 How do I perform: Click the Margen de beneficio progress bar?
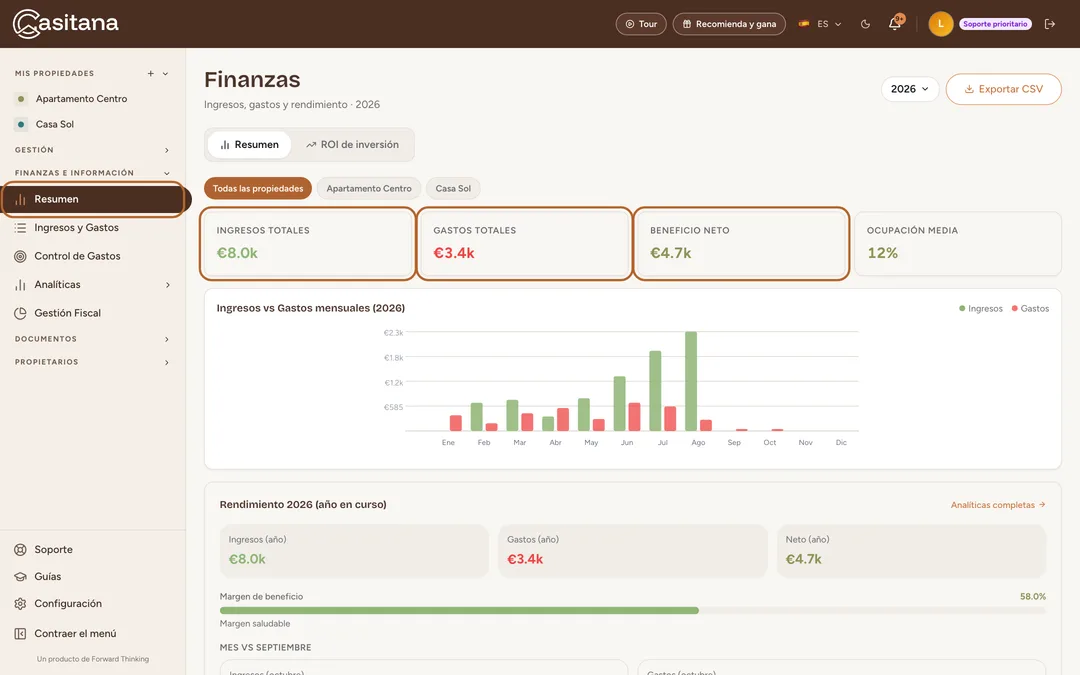pyautogui.click(x=632, y=610)
